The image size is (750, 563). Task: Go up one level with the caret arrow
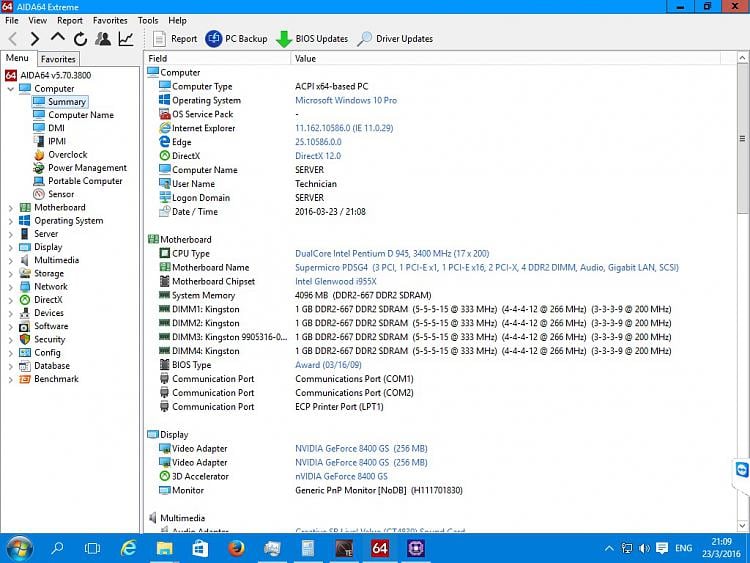coord(57,37)
